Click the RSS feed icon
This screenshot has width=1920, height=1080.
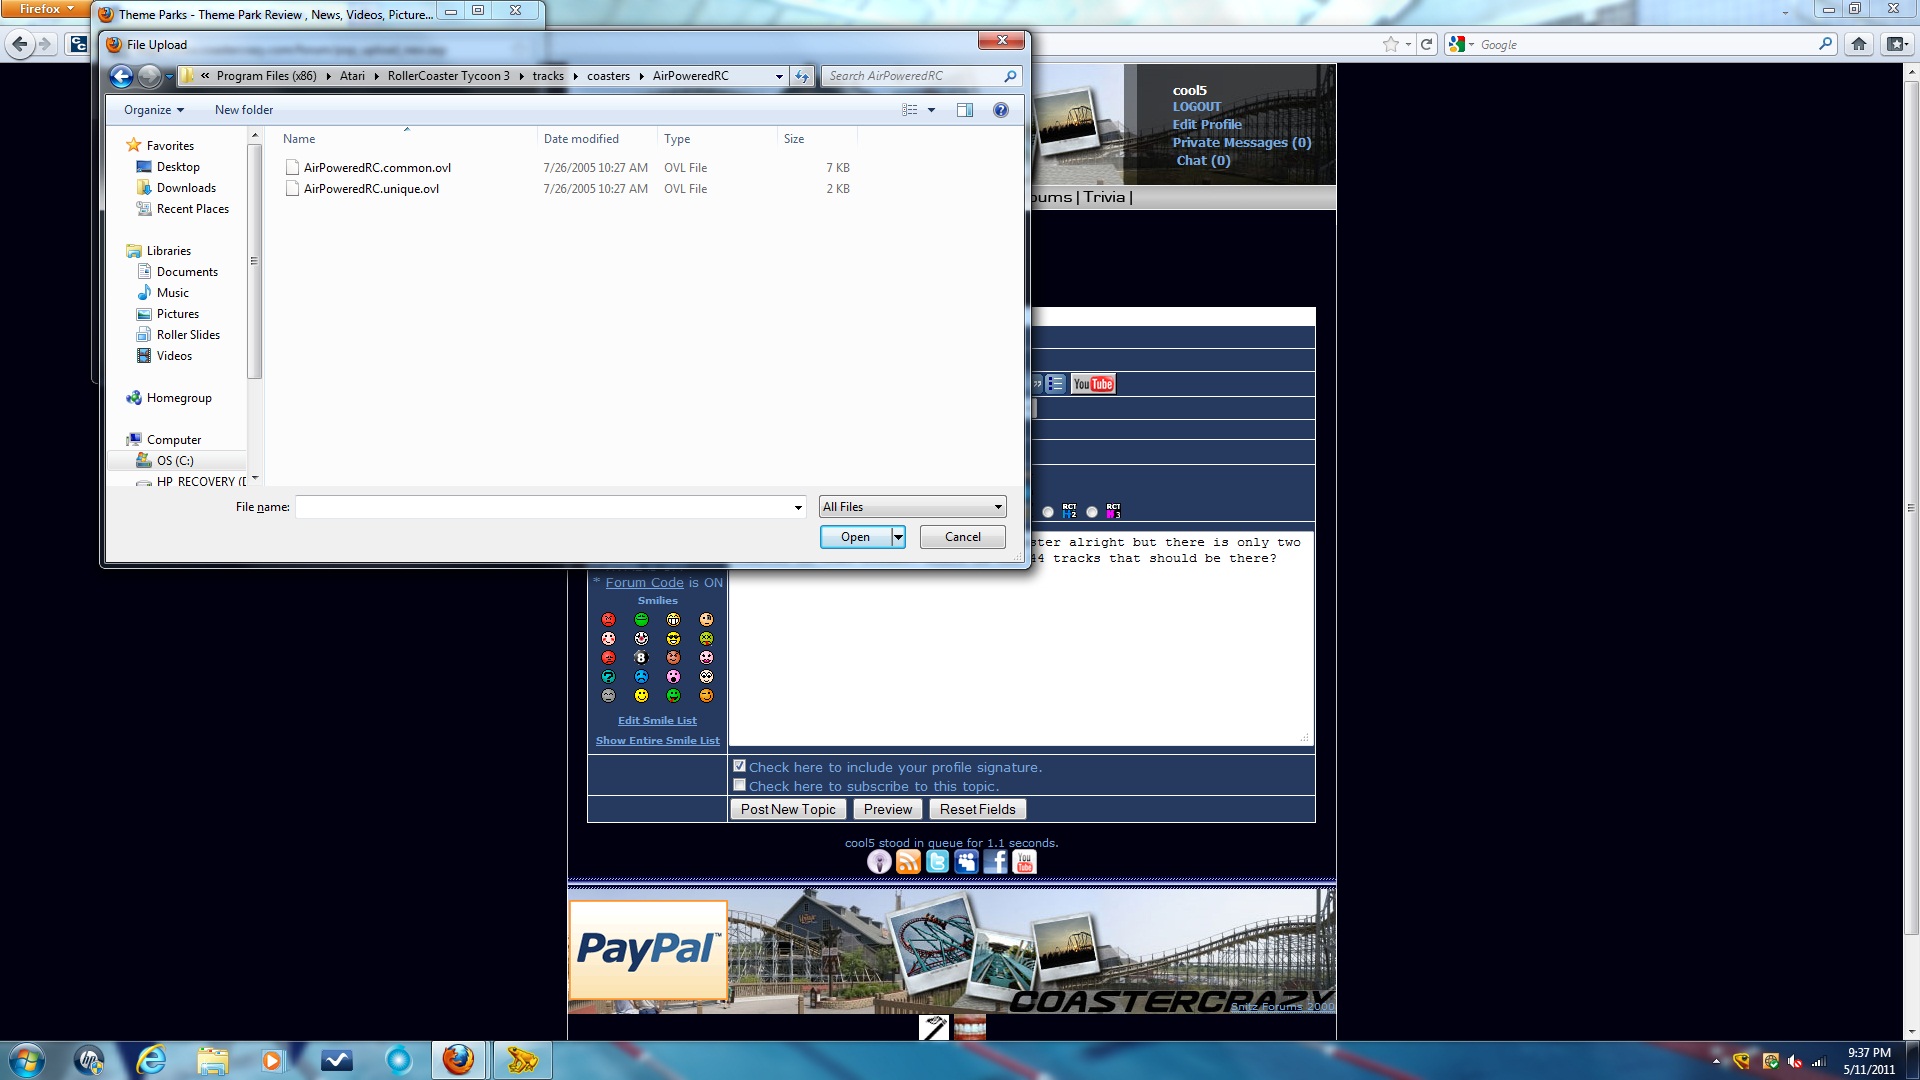pos(908,862)
